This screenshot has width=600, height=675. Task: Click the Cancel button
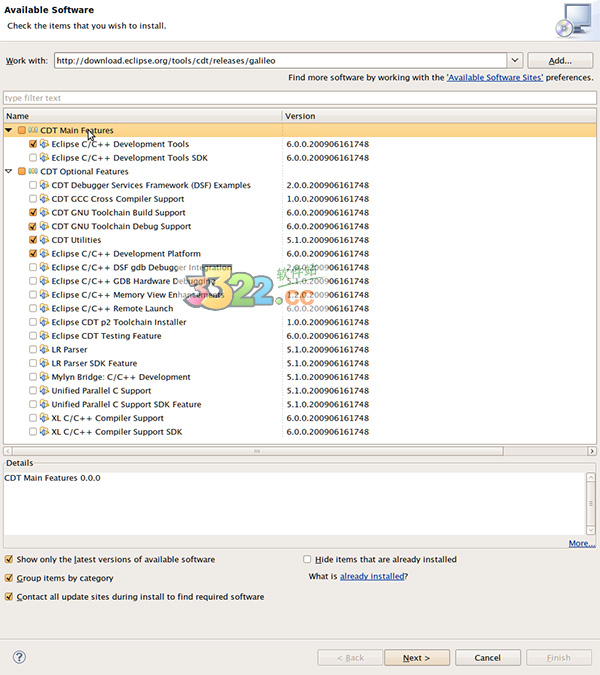point(488,658)
